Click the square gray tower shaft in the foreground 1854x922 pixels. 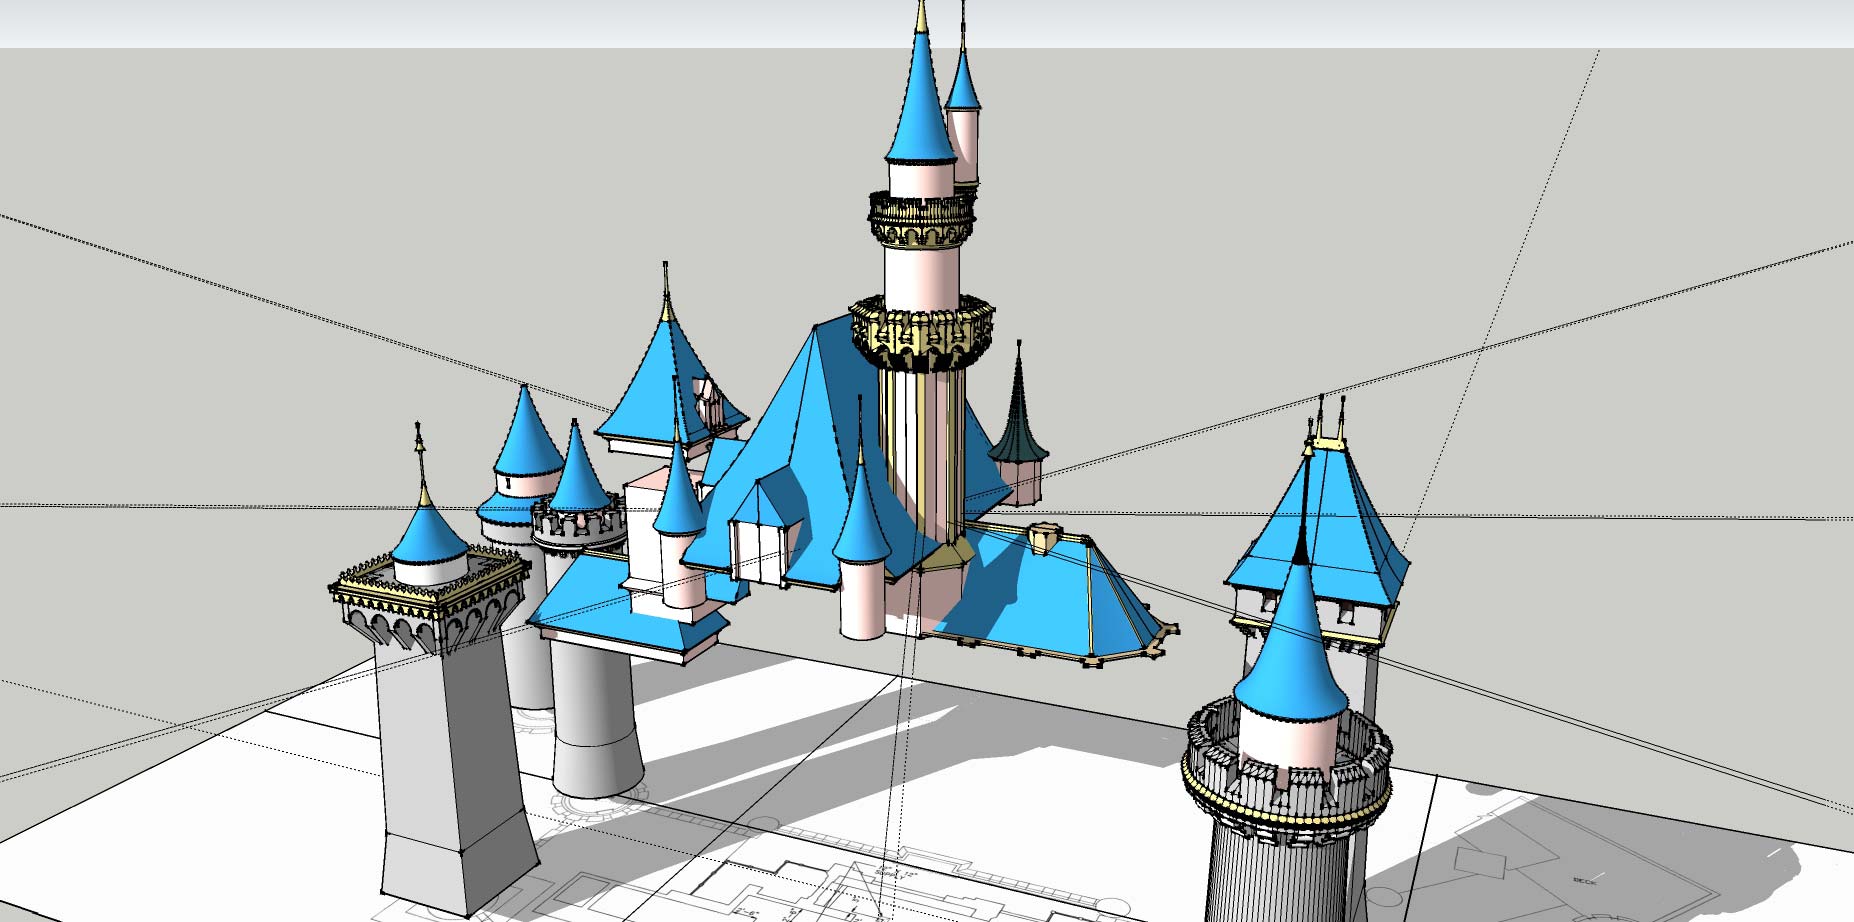[x=455, y=770]
